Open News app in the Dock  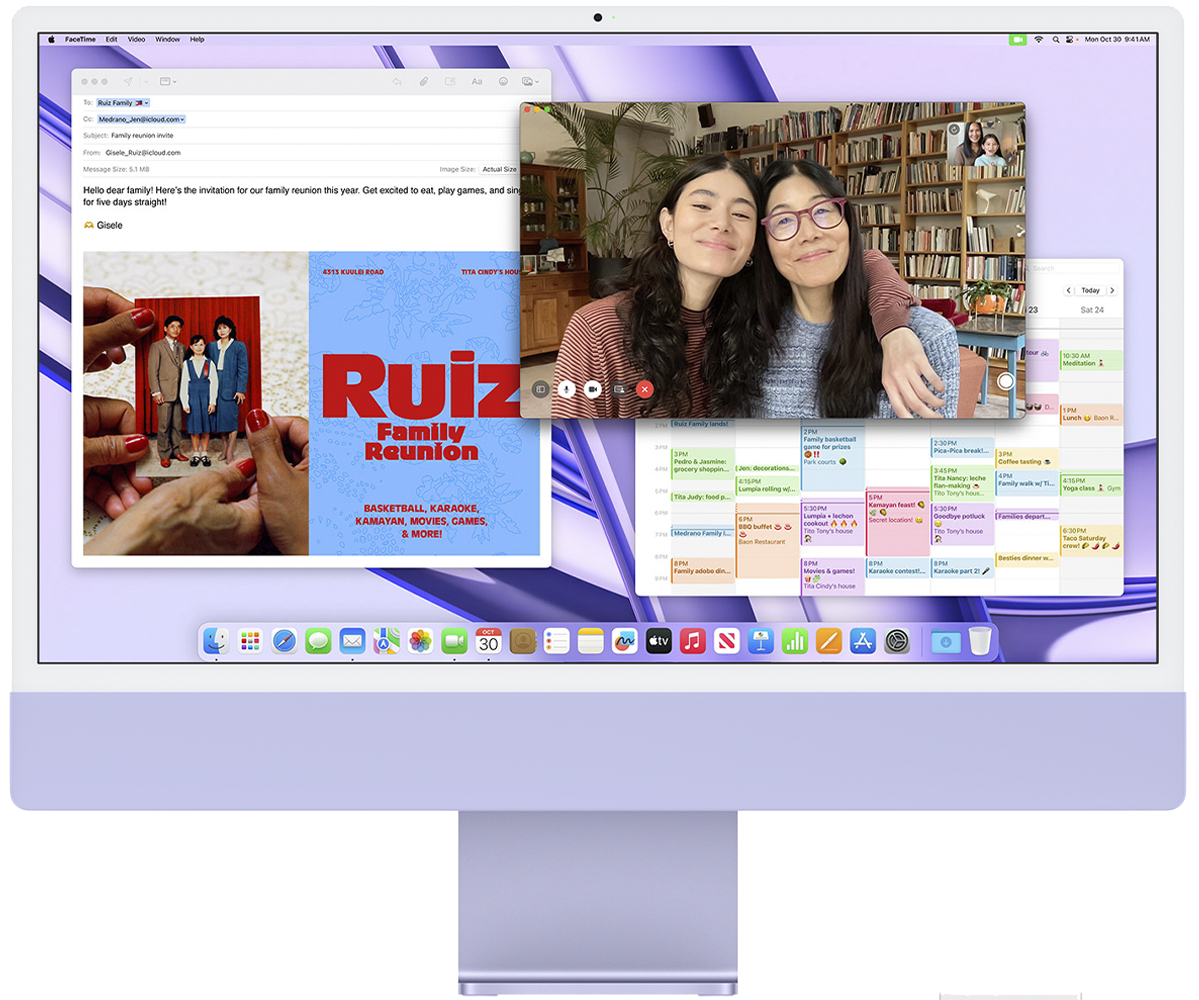(726, 641)
